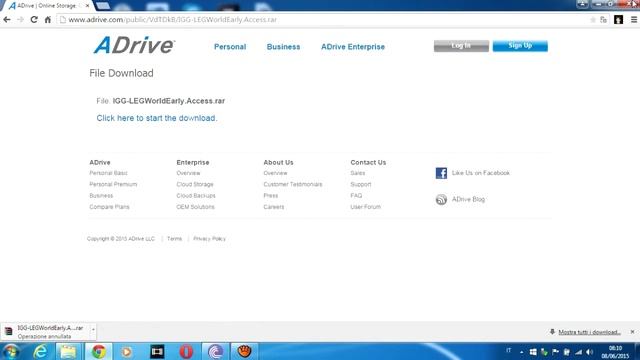Click the IT language indicator in tray
Screen dimensions: 640x360
click(x=509, y=351)
